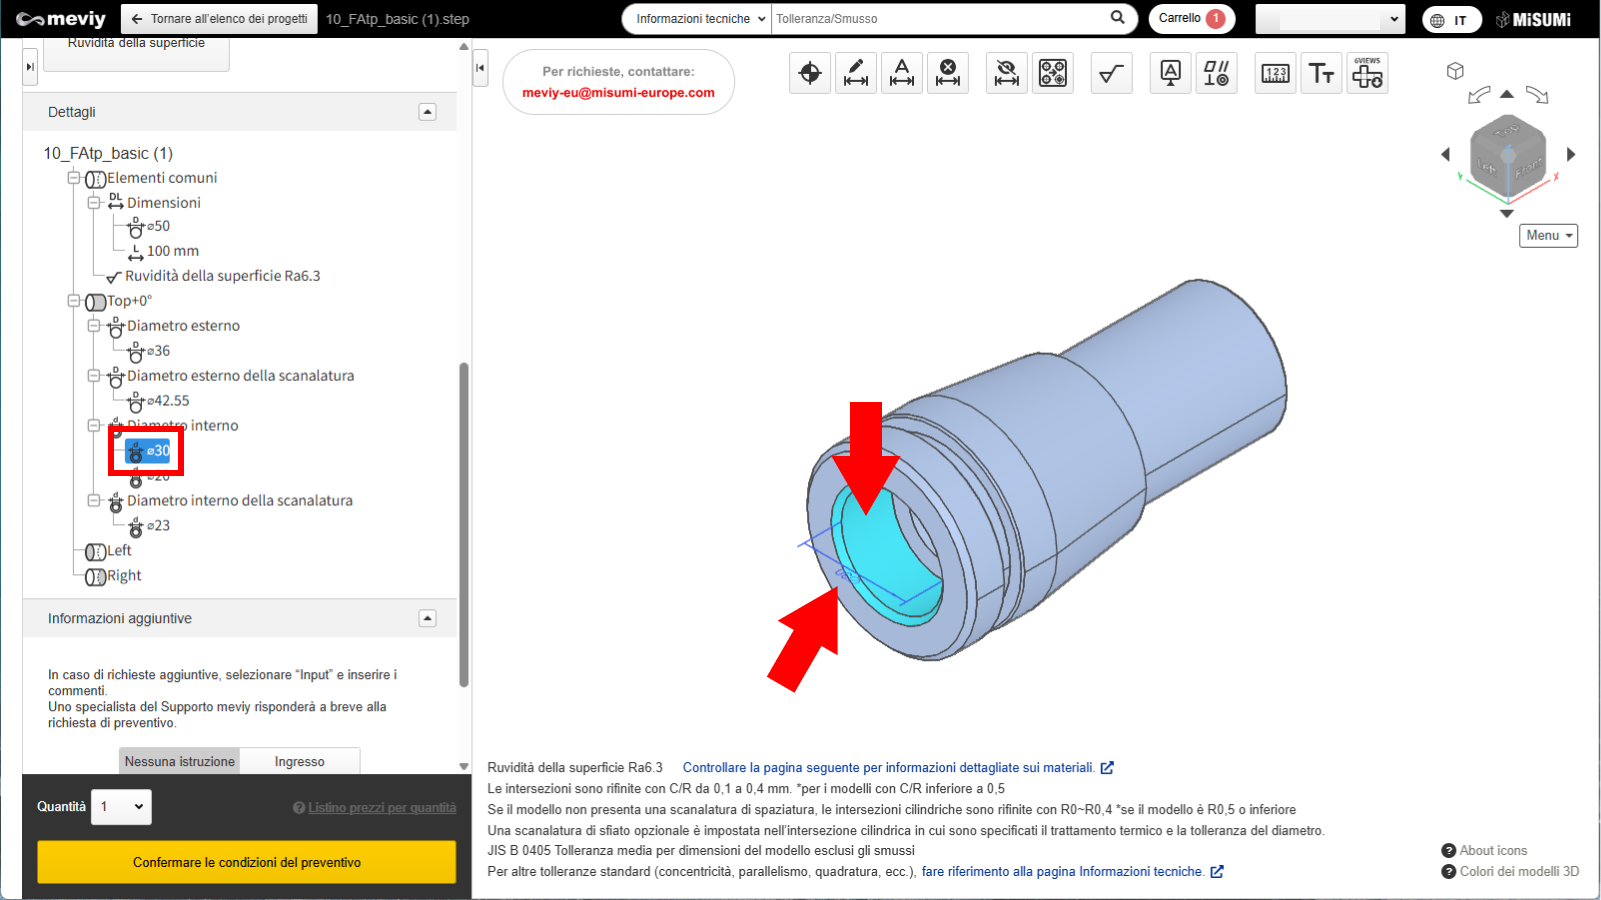The image size is (1601, 900).
Task: Open the Informazioni tecniche search category menu
Action: (x=699, y=19)
